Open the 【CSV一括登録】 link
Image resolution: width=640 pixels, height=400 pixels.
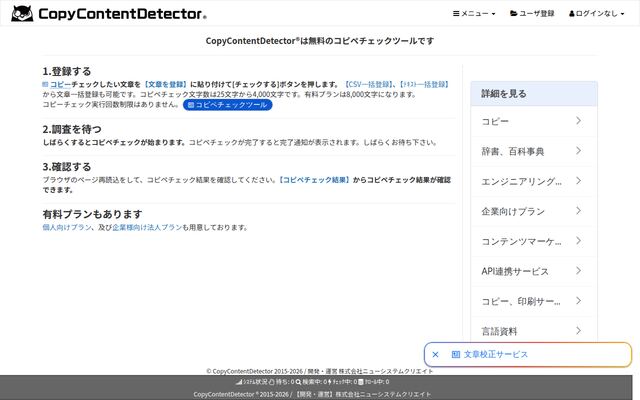point(369,84)
